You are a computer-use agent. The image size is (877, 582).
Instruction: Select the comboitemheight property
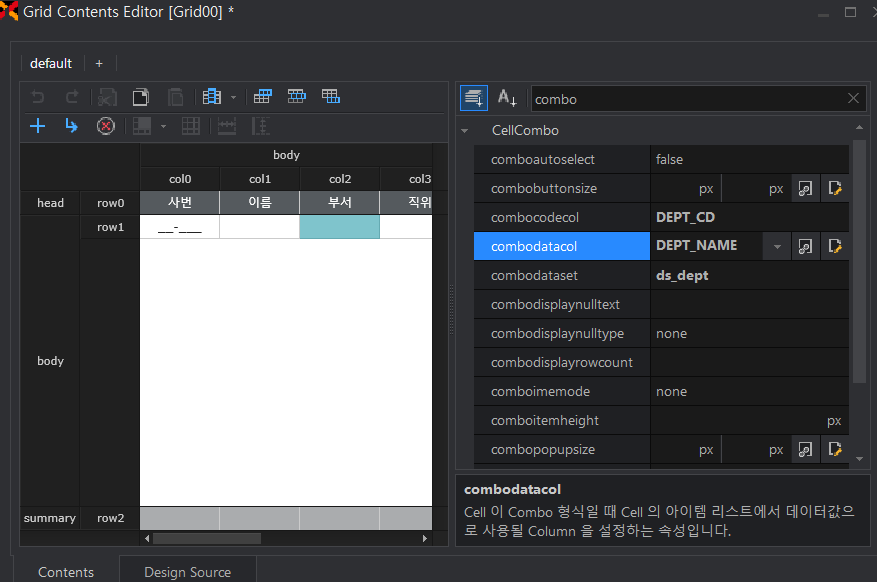[x=562, y=421]
